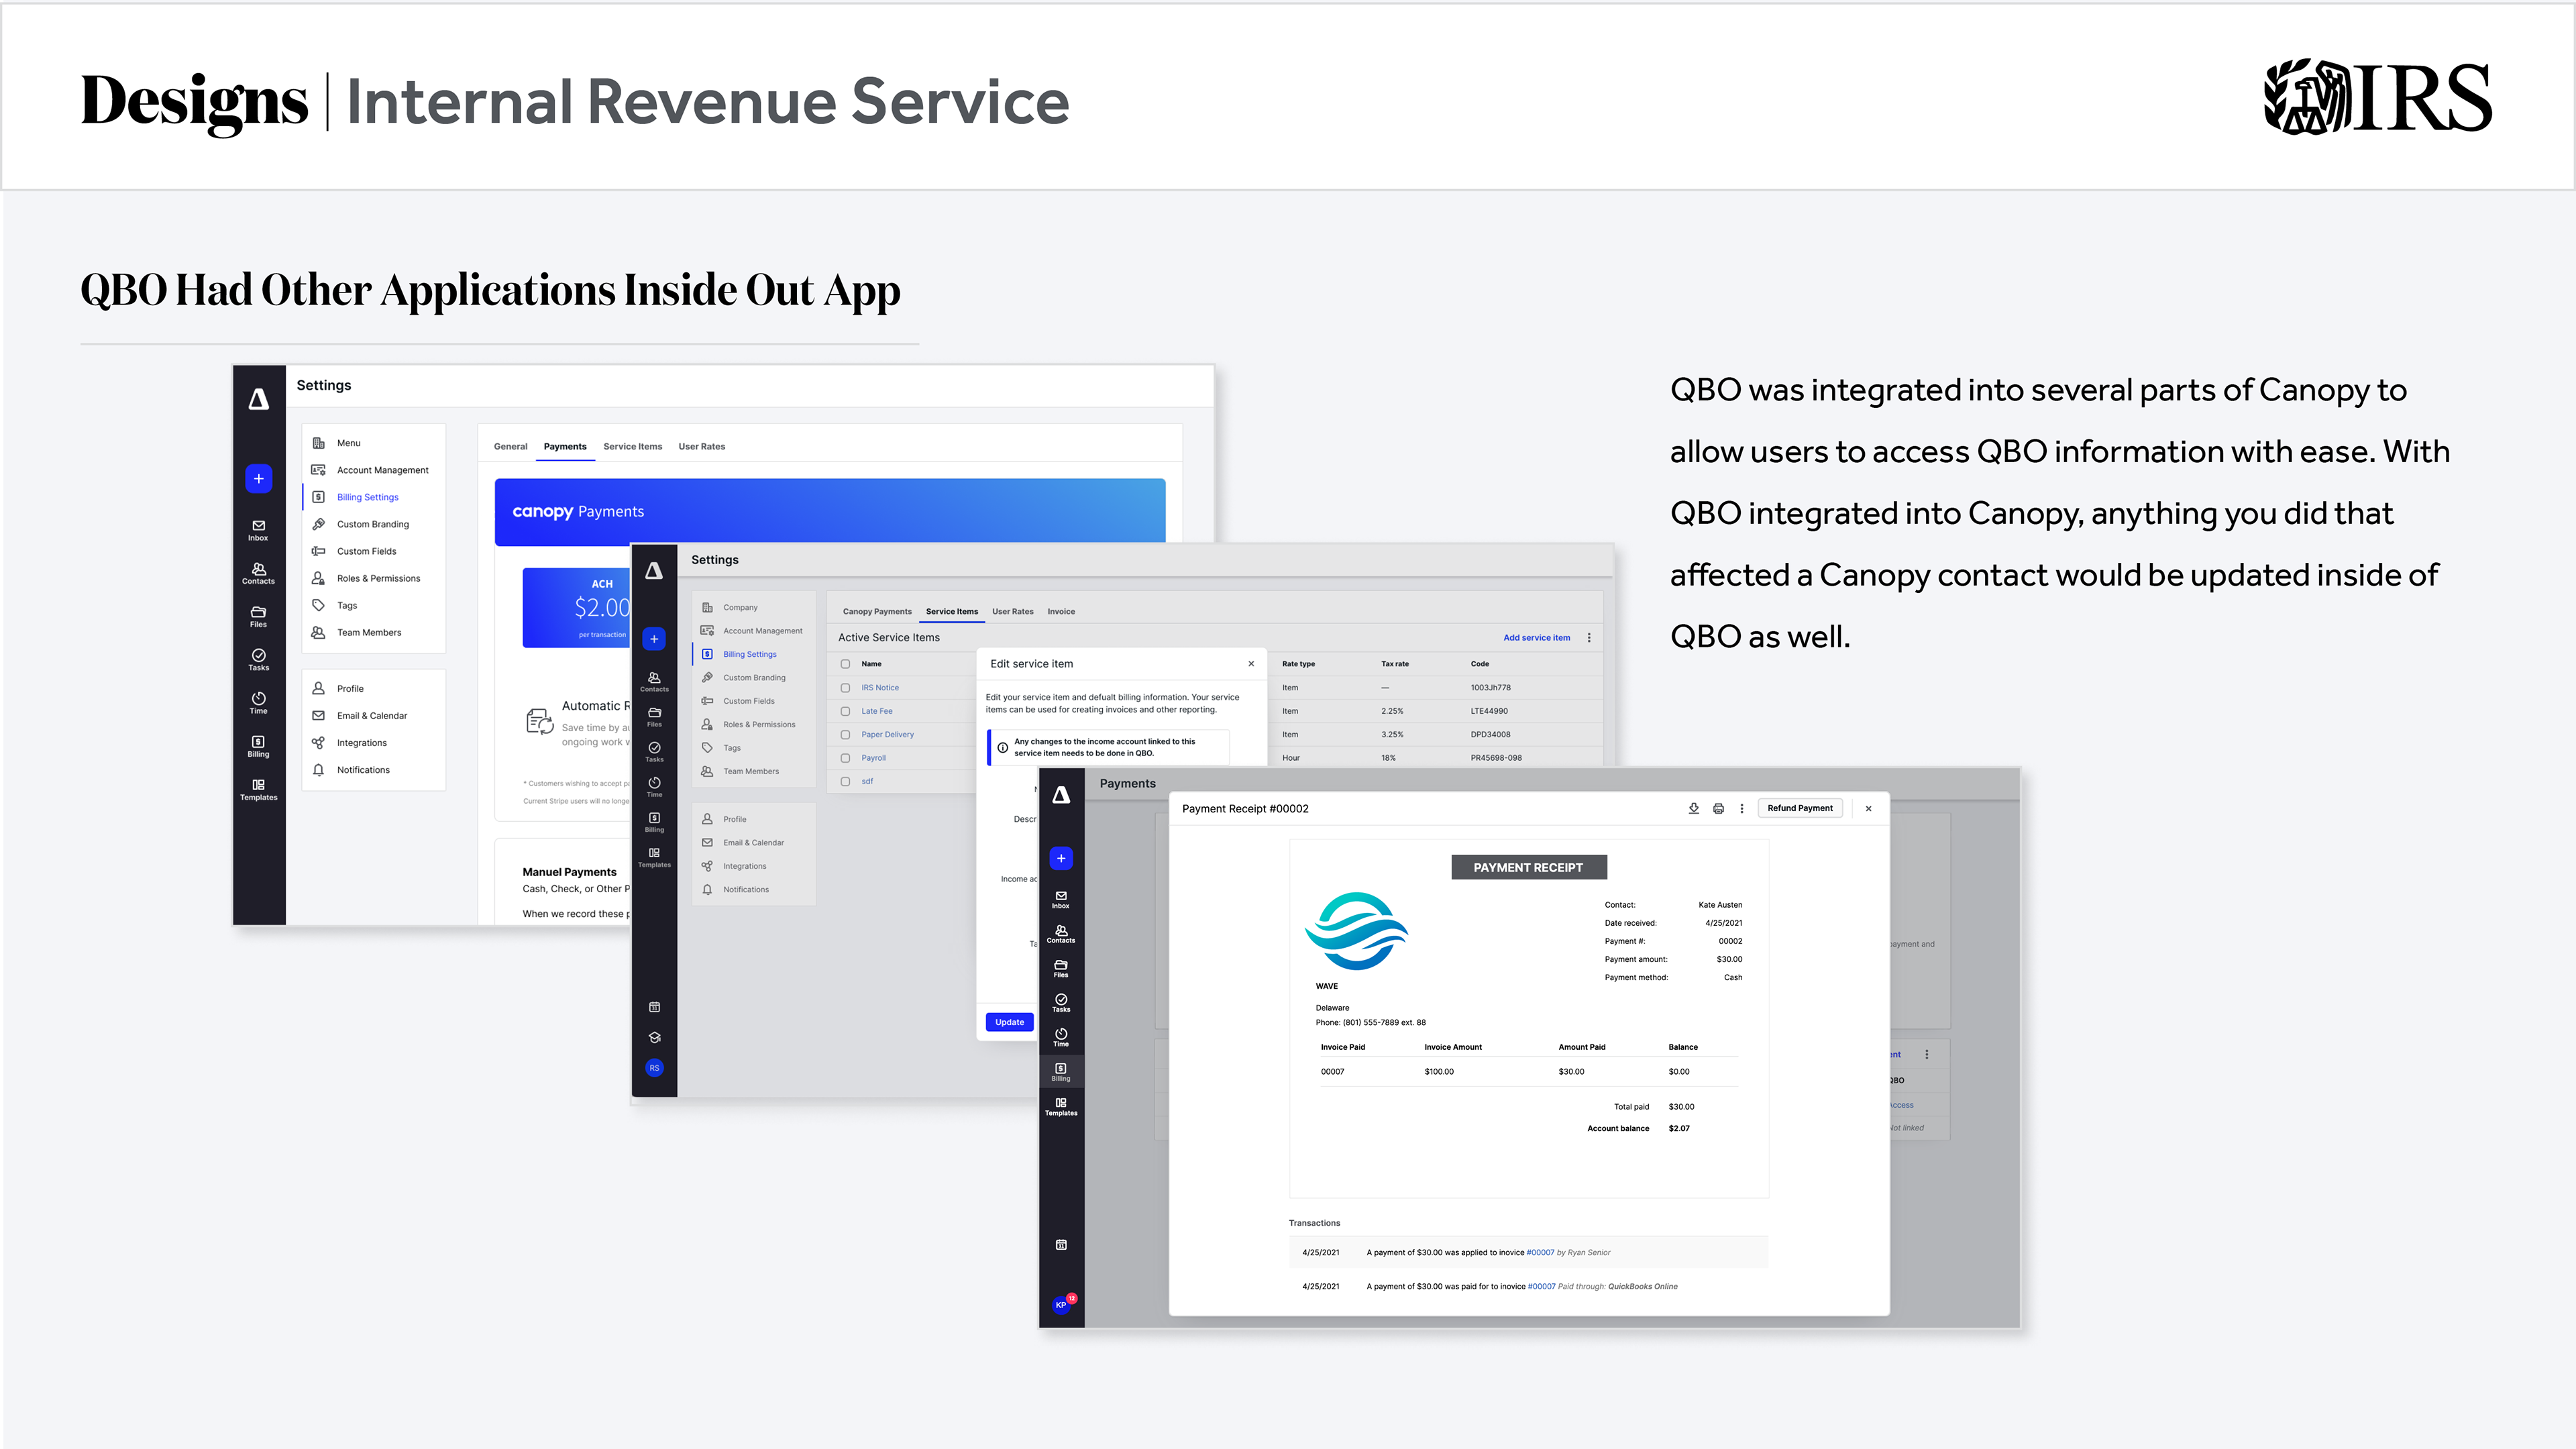Click the plus button in middle Settings window sidebar
Viewport: 2576px width, 1449px height.
(654, 639)
